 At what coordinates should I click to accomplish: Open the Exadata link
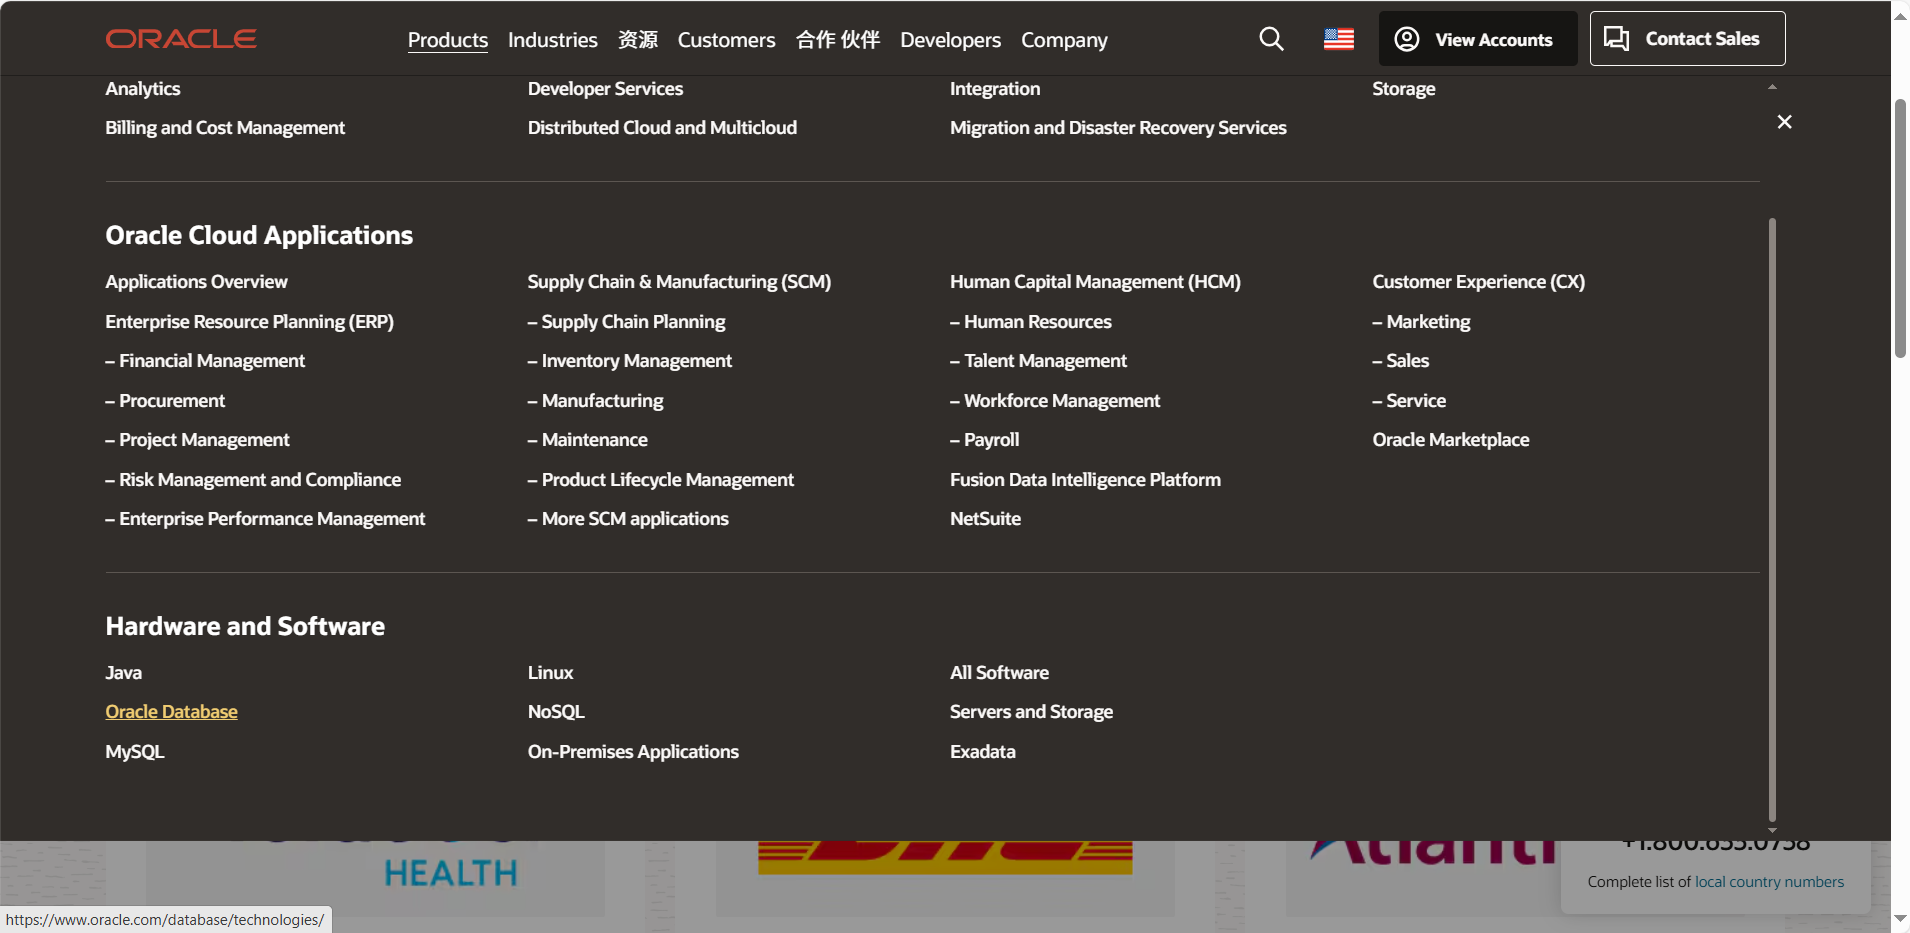983,752
